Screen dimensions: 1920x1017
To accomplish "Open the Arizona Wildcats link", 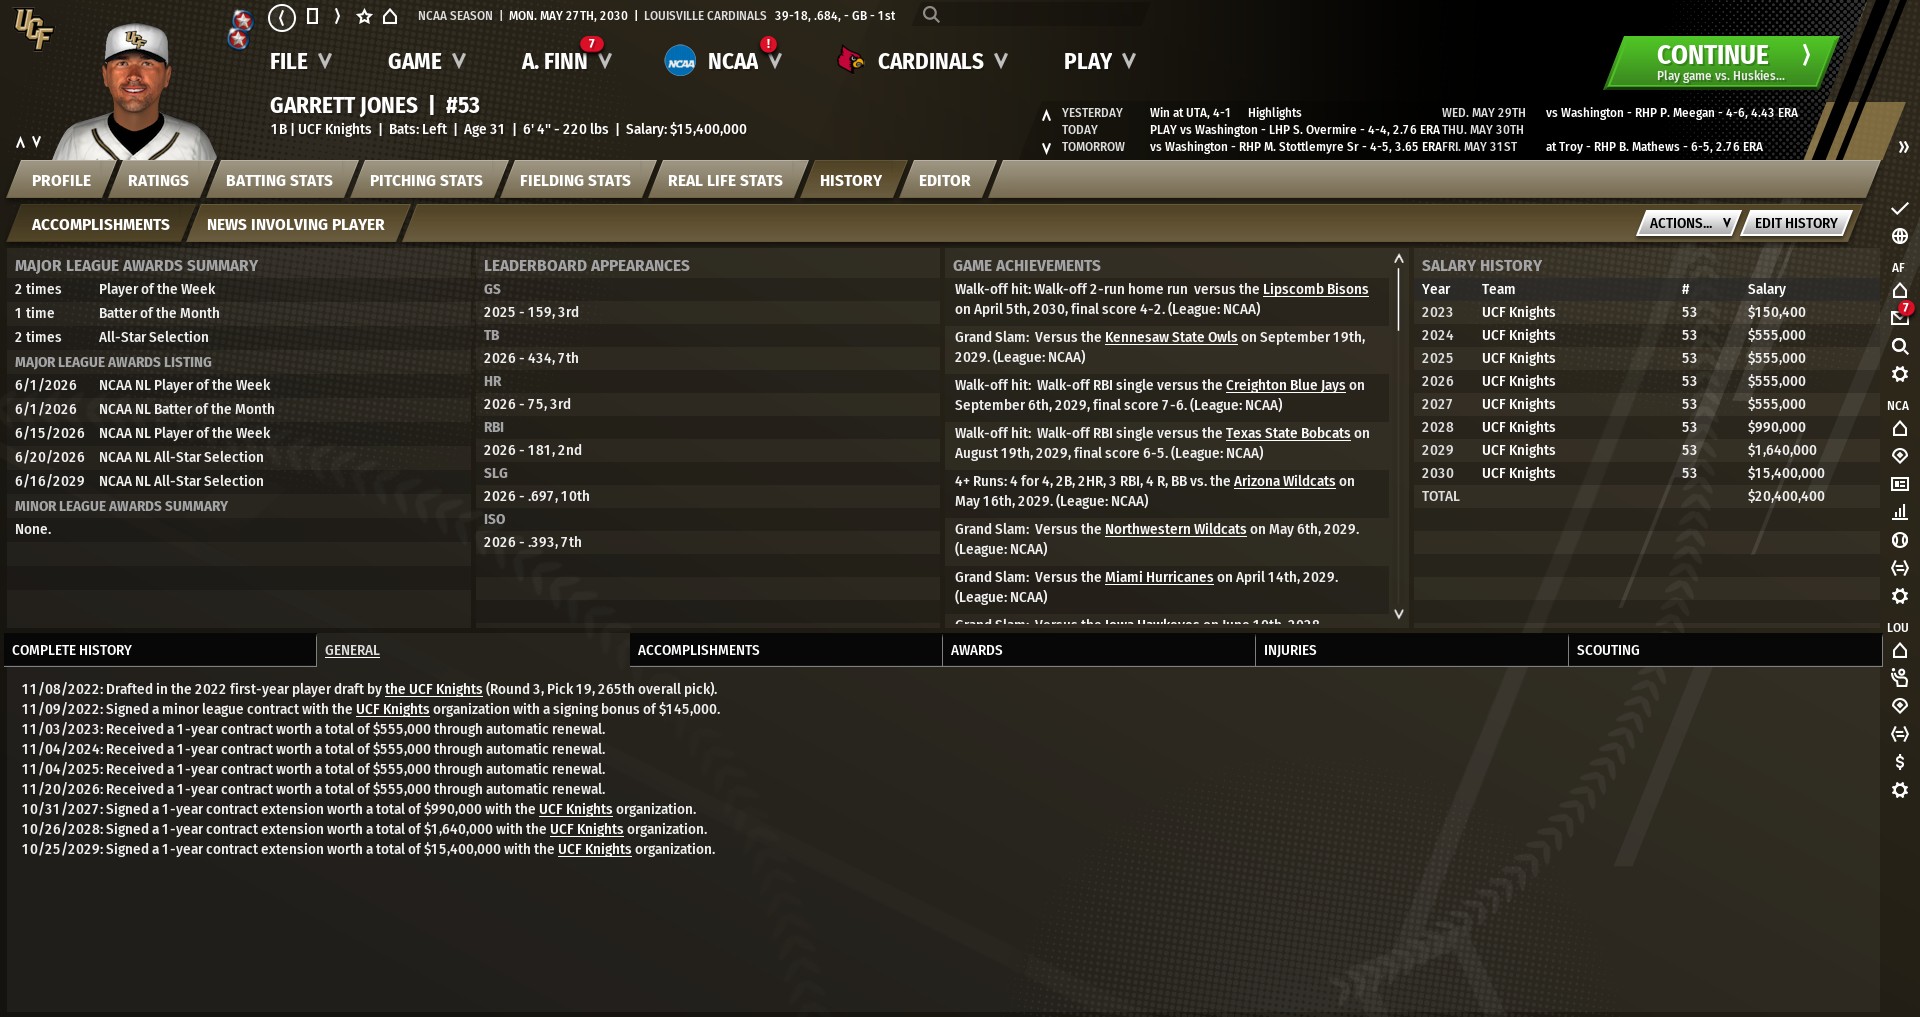I will tap(1284, 481).
